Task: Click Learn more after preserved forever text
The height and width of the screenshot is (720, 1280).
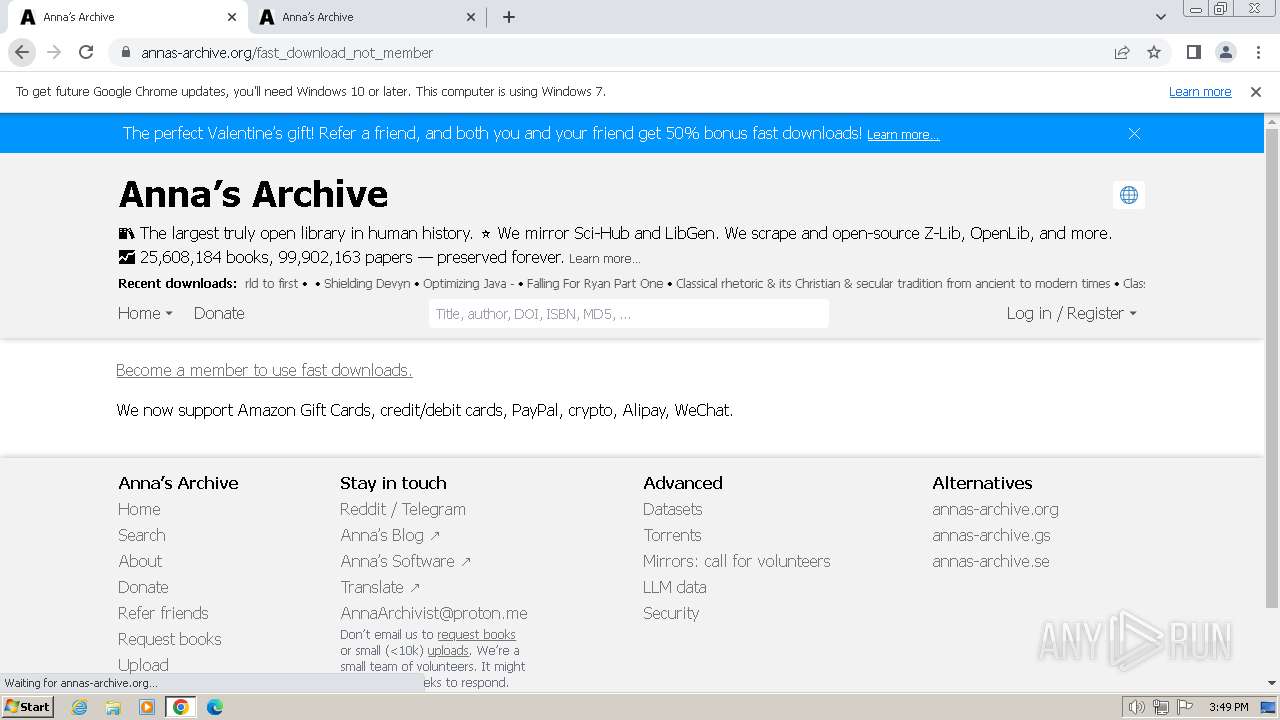Action: pos(604,258)
